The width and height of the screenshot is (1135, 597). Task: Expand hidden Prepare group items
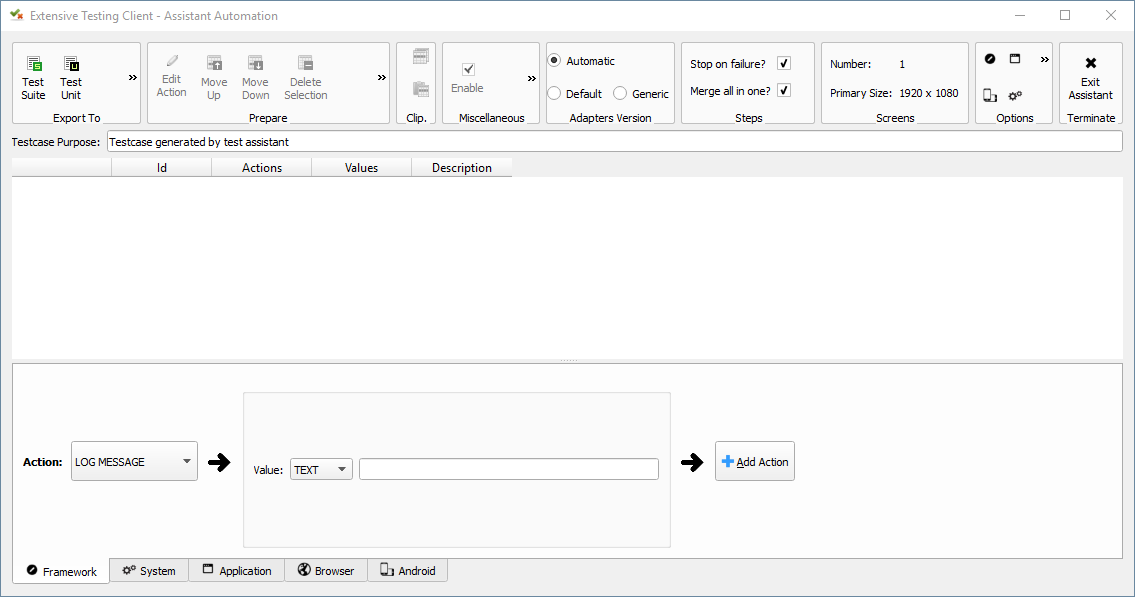(x=381, y=77)
